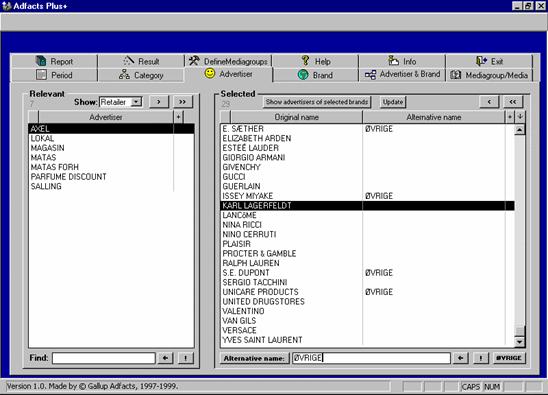The height and width of the screenshot is (395, 548).
Task: Move all advertisers right with >> button
Action: 182,102
